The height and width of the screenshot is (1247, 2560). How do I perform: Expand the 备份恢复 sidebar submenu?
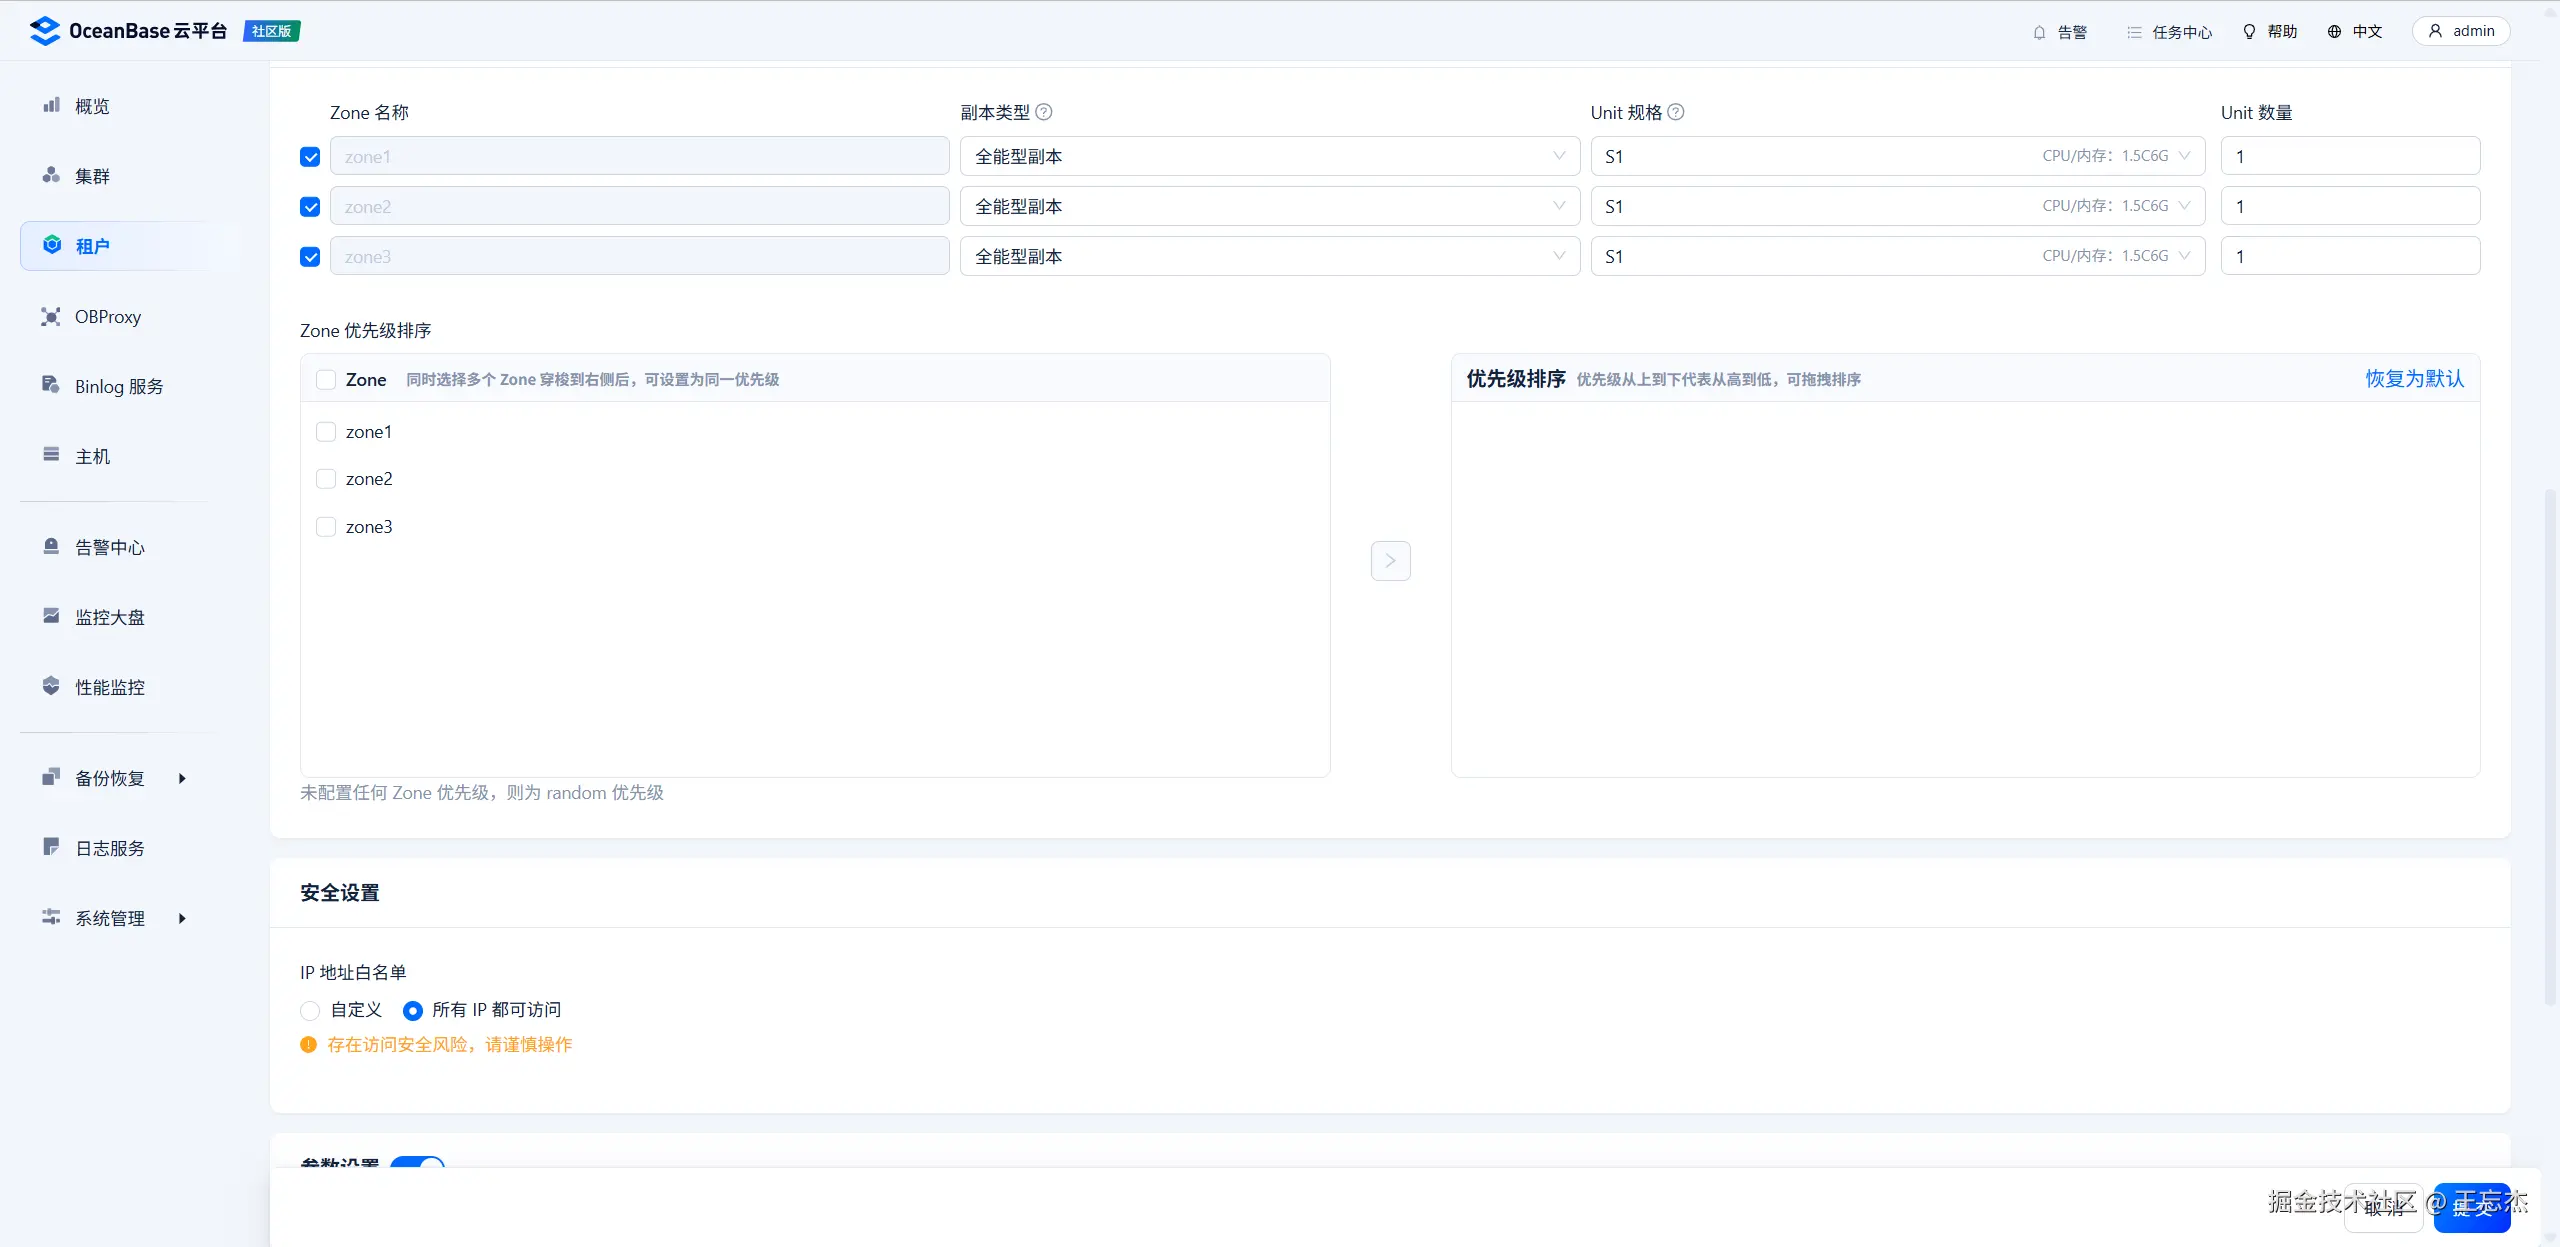pyautogui.click(x=112, y=778)
